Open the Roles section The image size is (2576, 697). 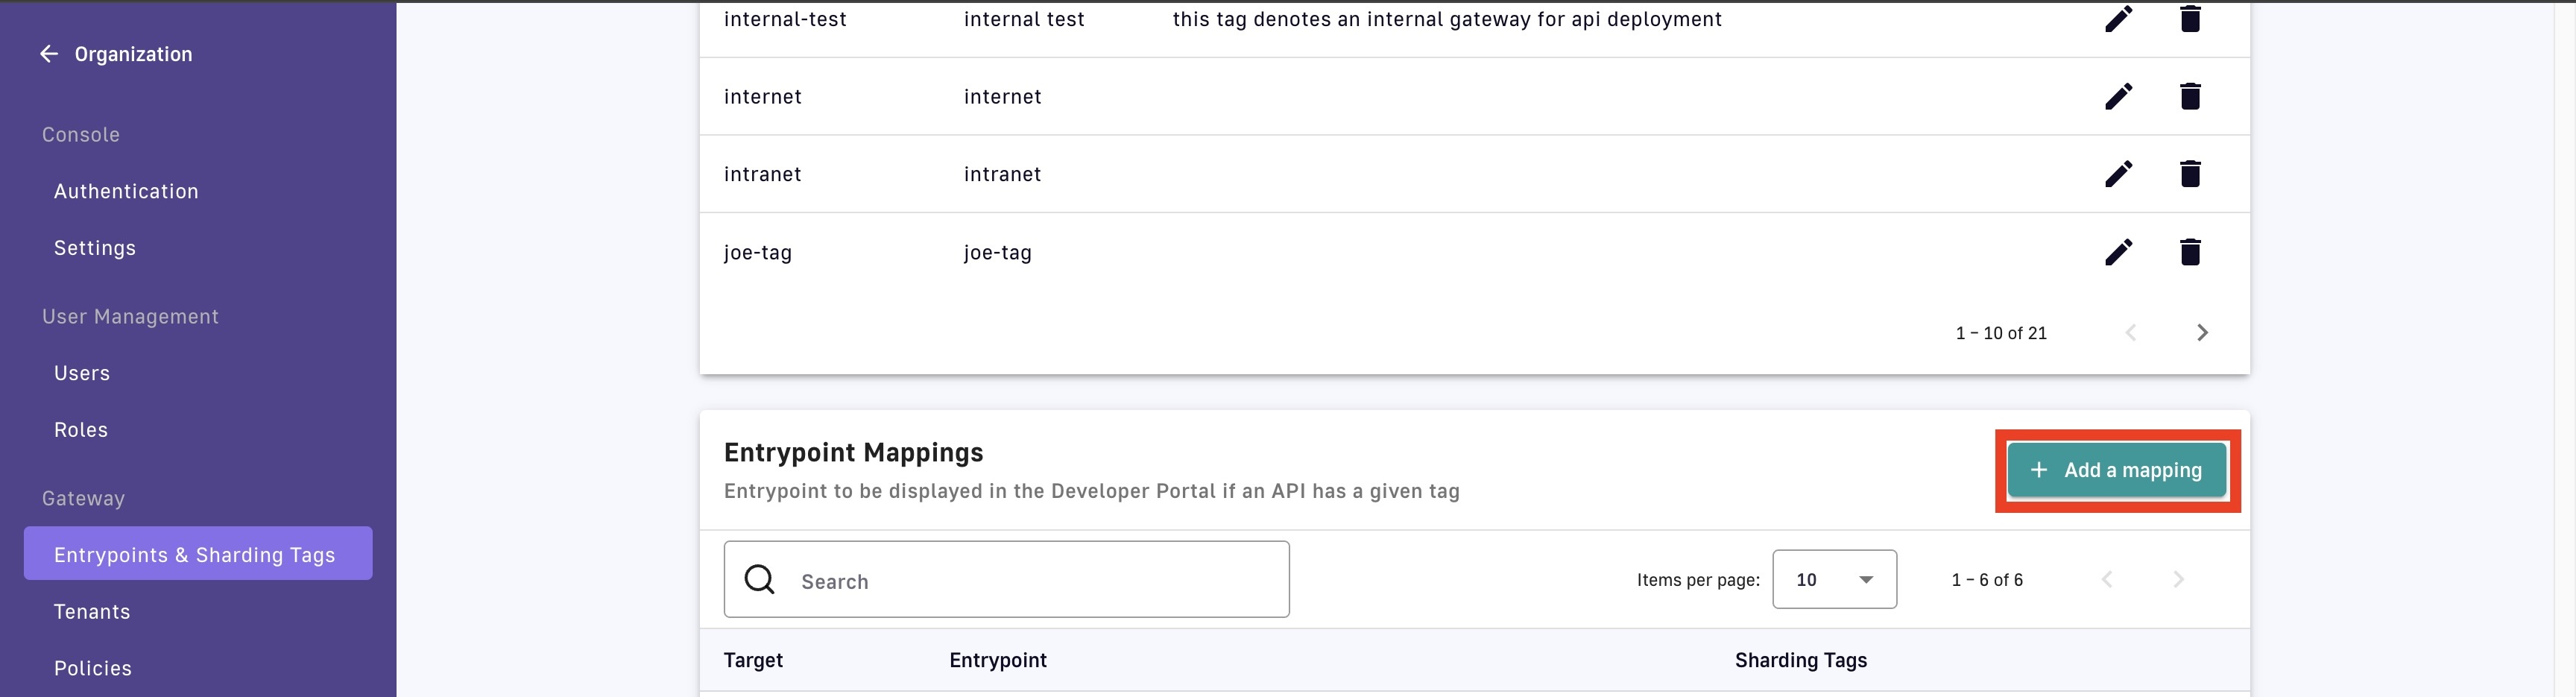[x=81, y=430]
